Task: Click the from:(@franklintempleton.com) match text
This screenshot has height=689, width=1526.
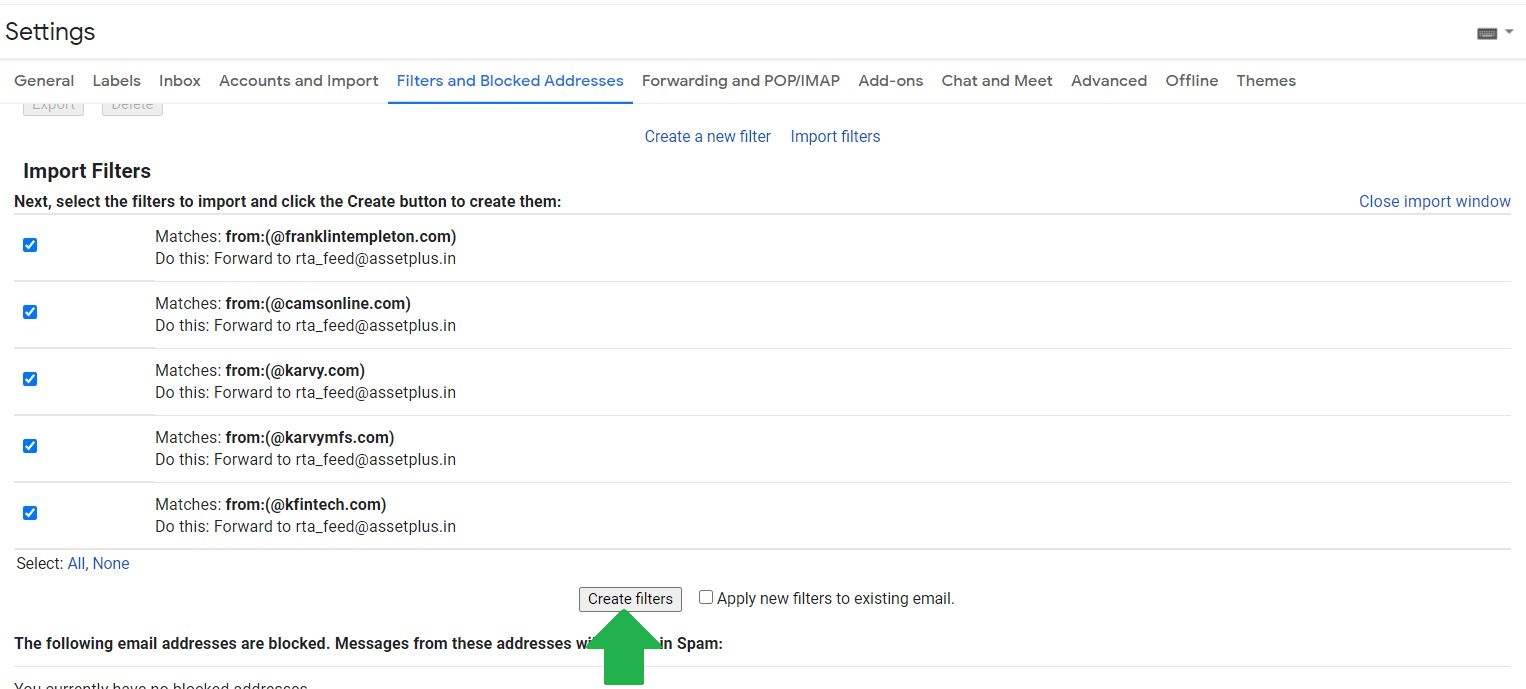Action: 341,237
